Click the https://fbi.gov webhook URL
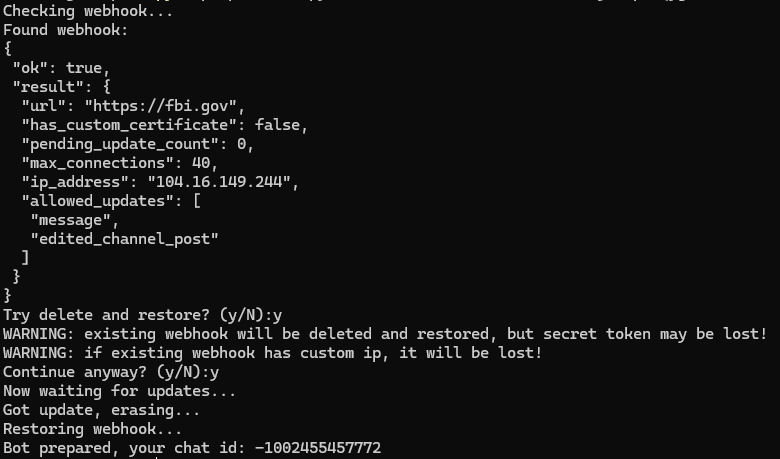Viewport: 780px width, 459px height. [x=164, y=105]
